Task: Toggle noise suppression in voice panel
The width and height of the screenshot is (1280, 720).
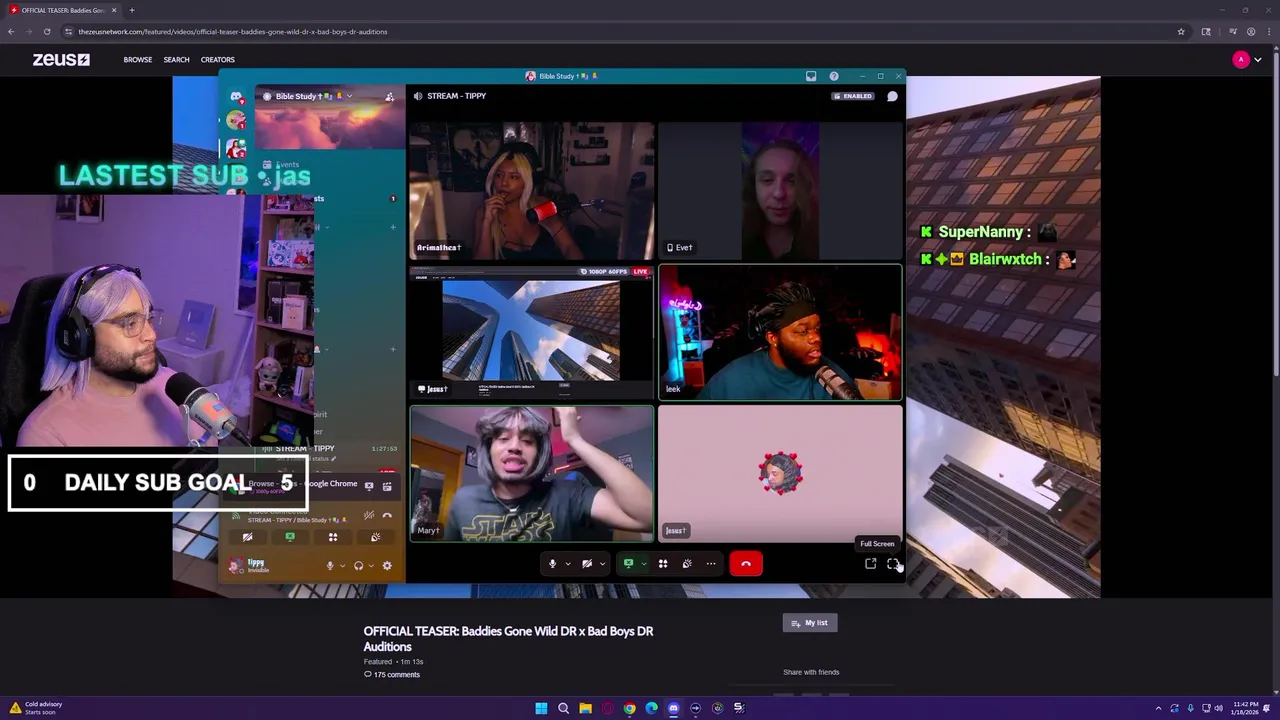Action: 369,515
